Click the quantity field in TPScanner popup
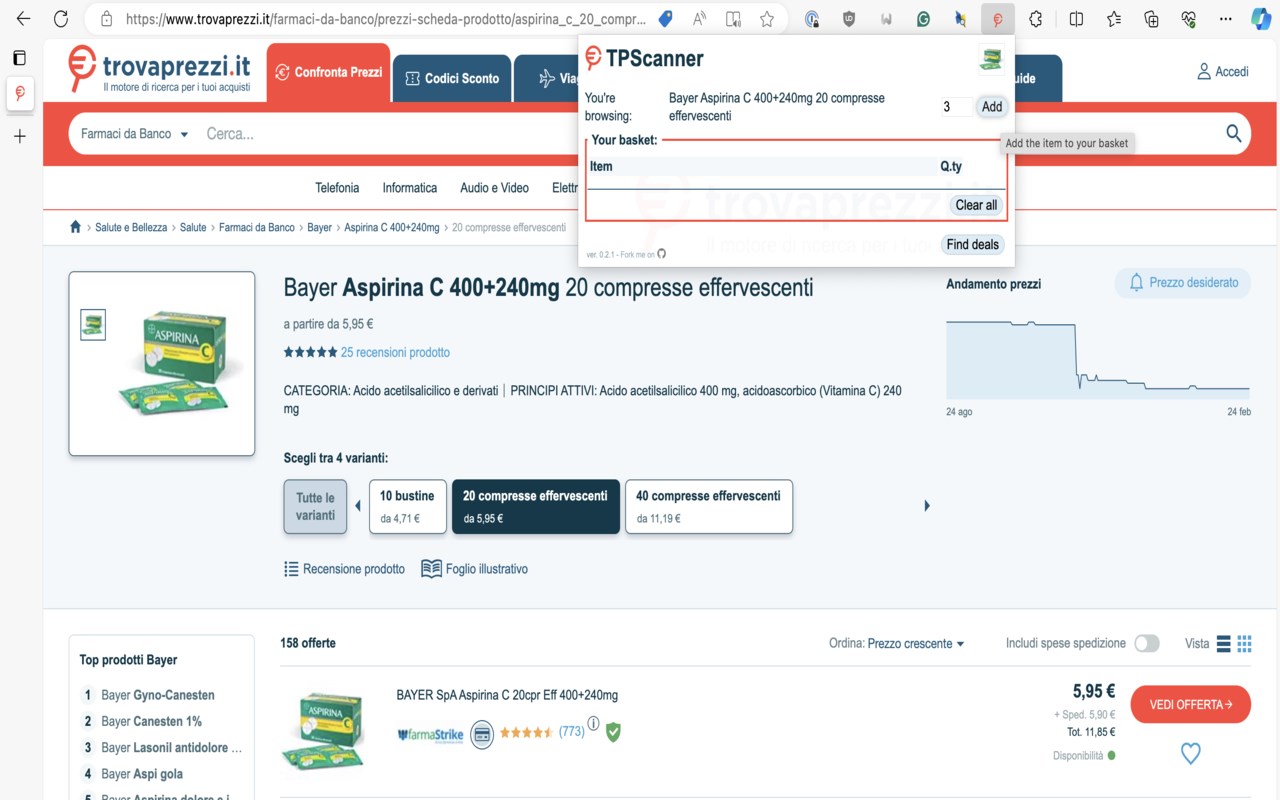 [x=956, y=107]
